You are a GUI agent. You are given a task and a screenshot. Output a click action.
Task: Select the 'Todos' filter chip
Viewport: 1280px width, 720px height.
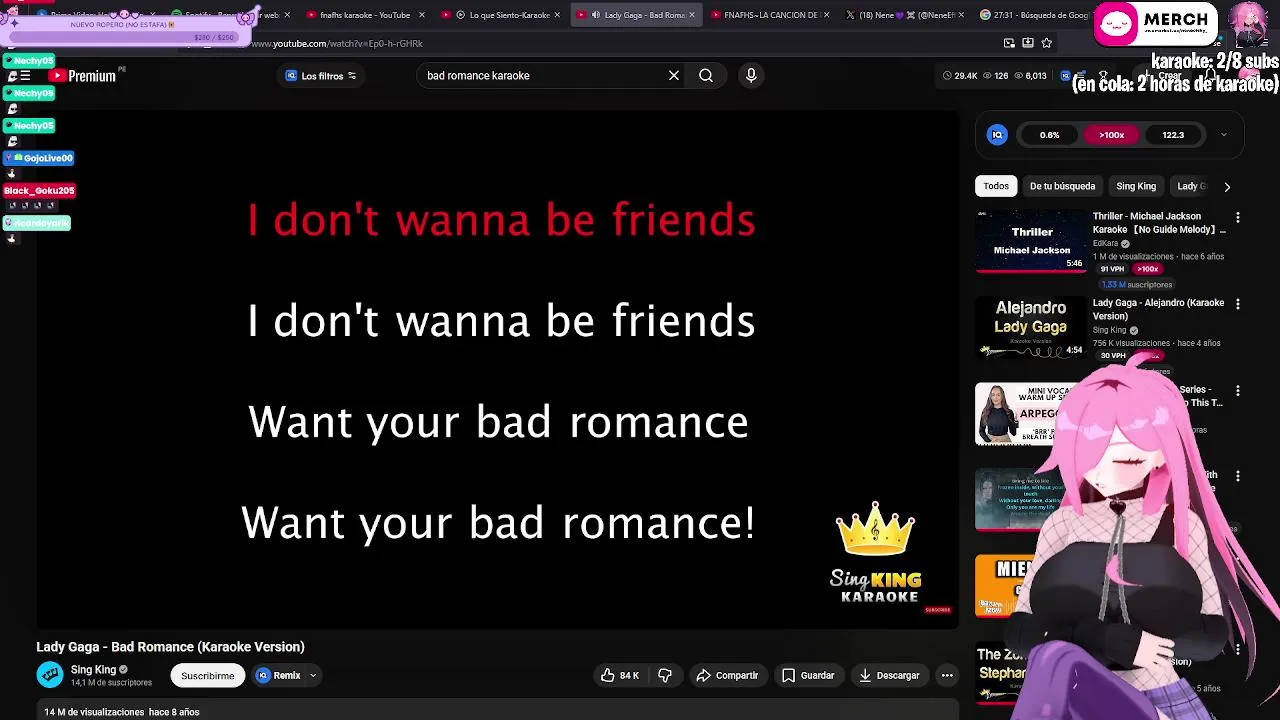pyautogui.click(x=996, y=186)
